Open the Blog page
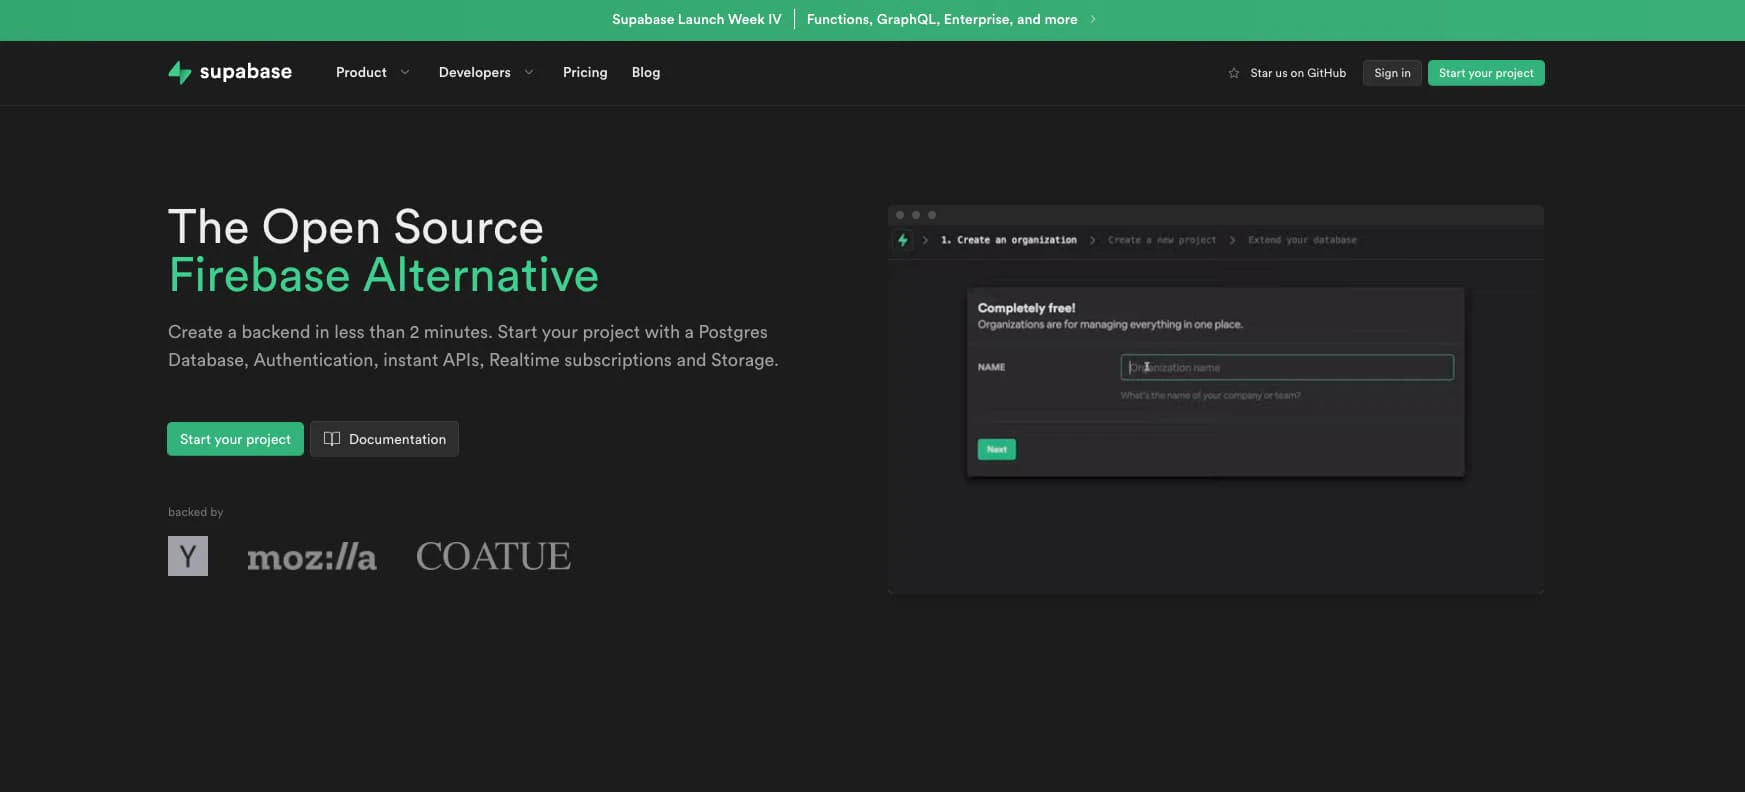Screen dimensions: 1745x792 (646, 72)
